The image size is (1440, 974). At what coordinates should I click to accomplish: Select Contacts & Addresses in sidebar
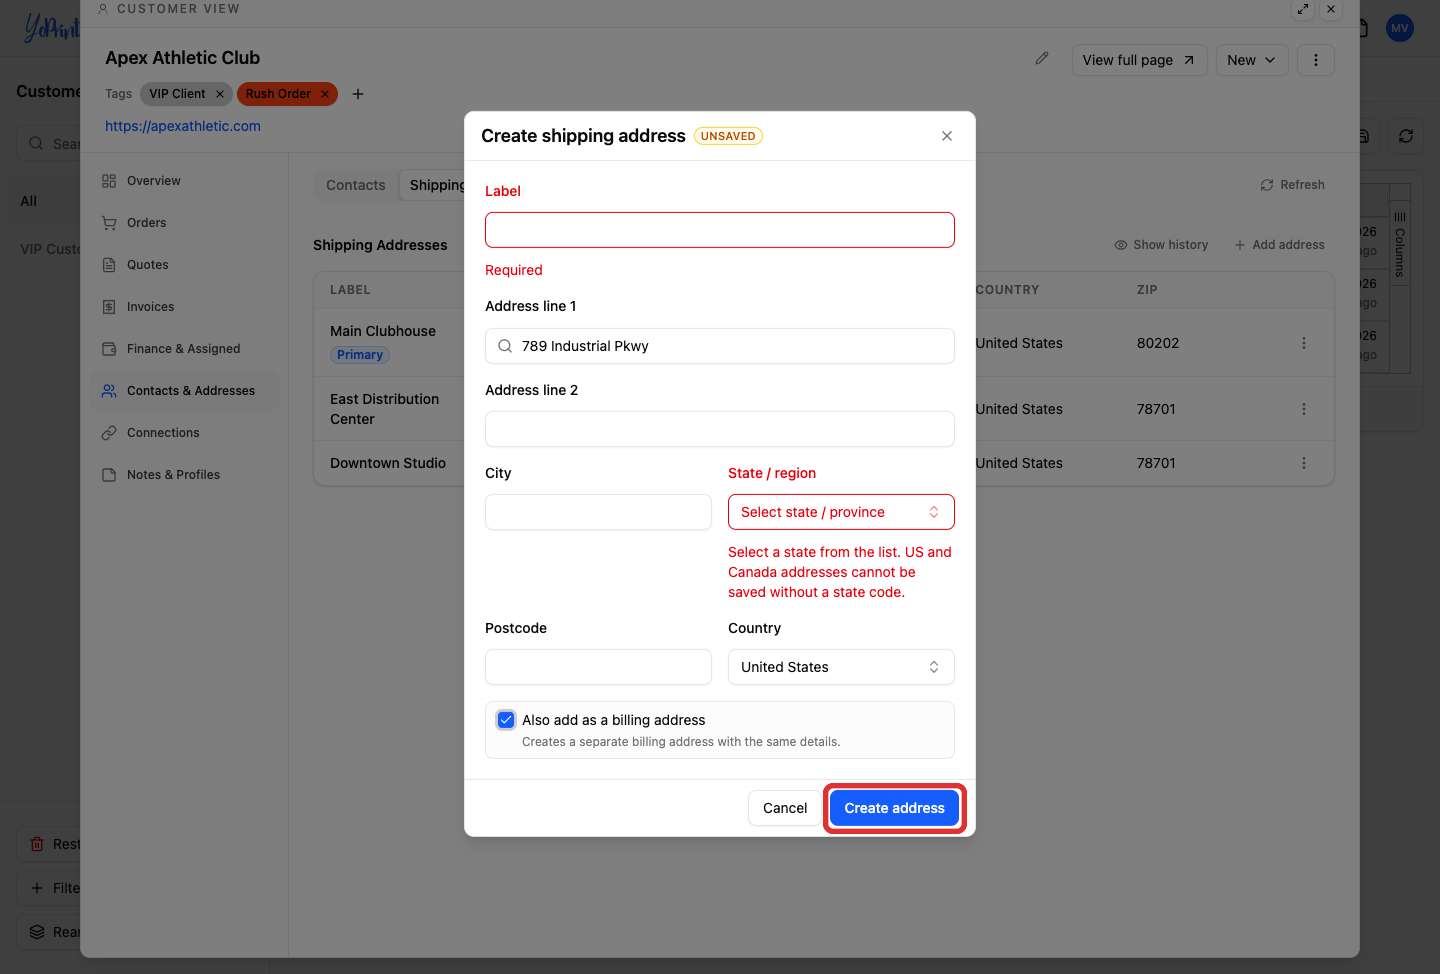tap(184, 391)
